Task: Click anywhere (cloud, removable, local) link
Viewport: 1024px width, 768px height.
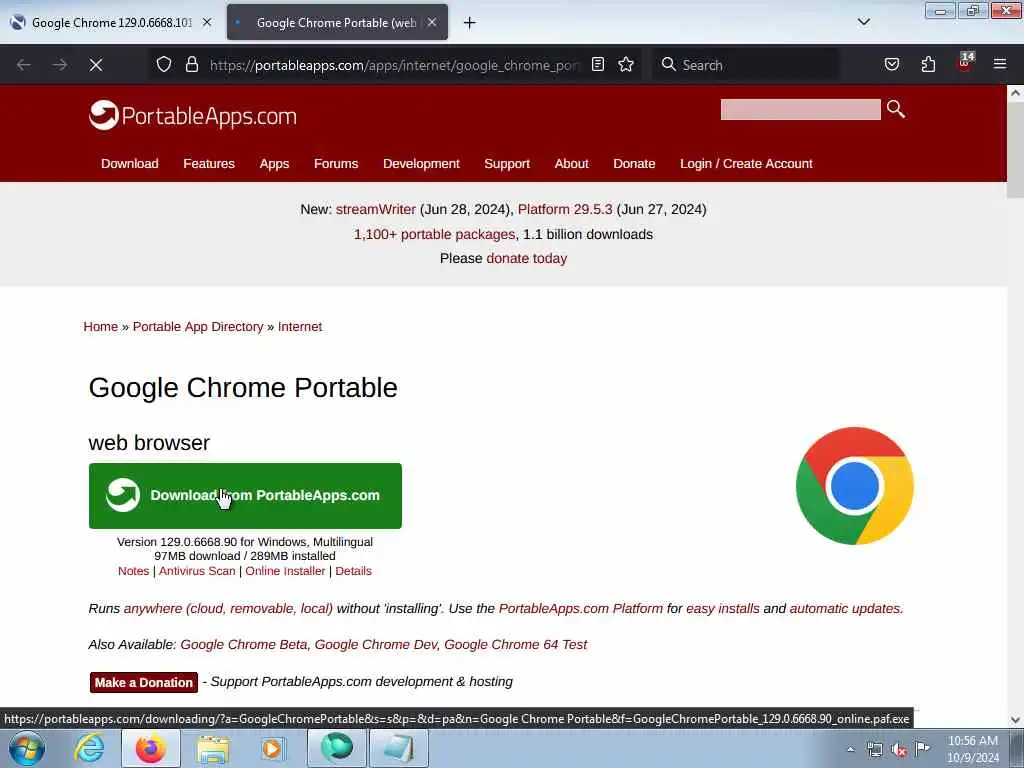Action: [228, 609]
